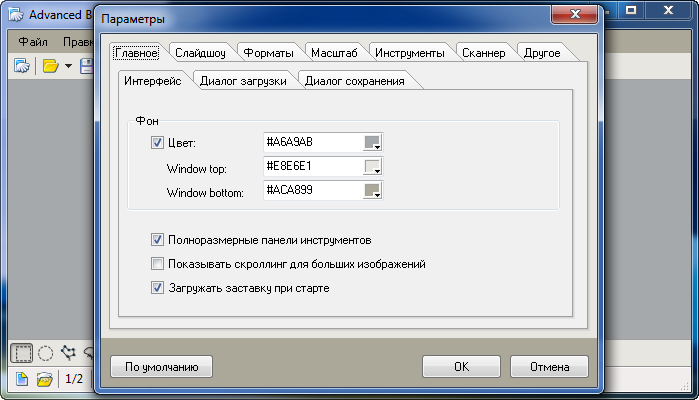The height and width of the screenshot is (400, 699).
Task: Click the blue page icon in status bar
Action: 22,379
